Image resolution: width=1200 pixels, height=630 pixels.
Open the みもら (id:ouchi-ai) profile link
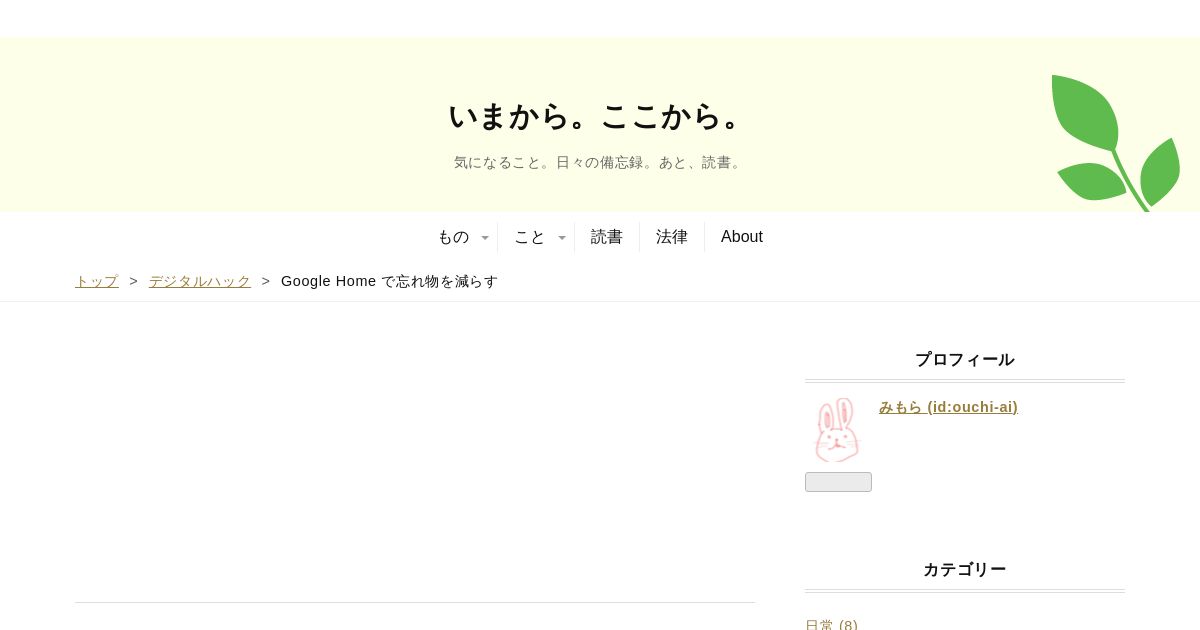(x=948, y=407)
